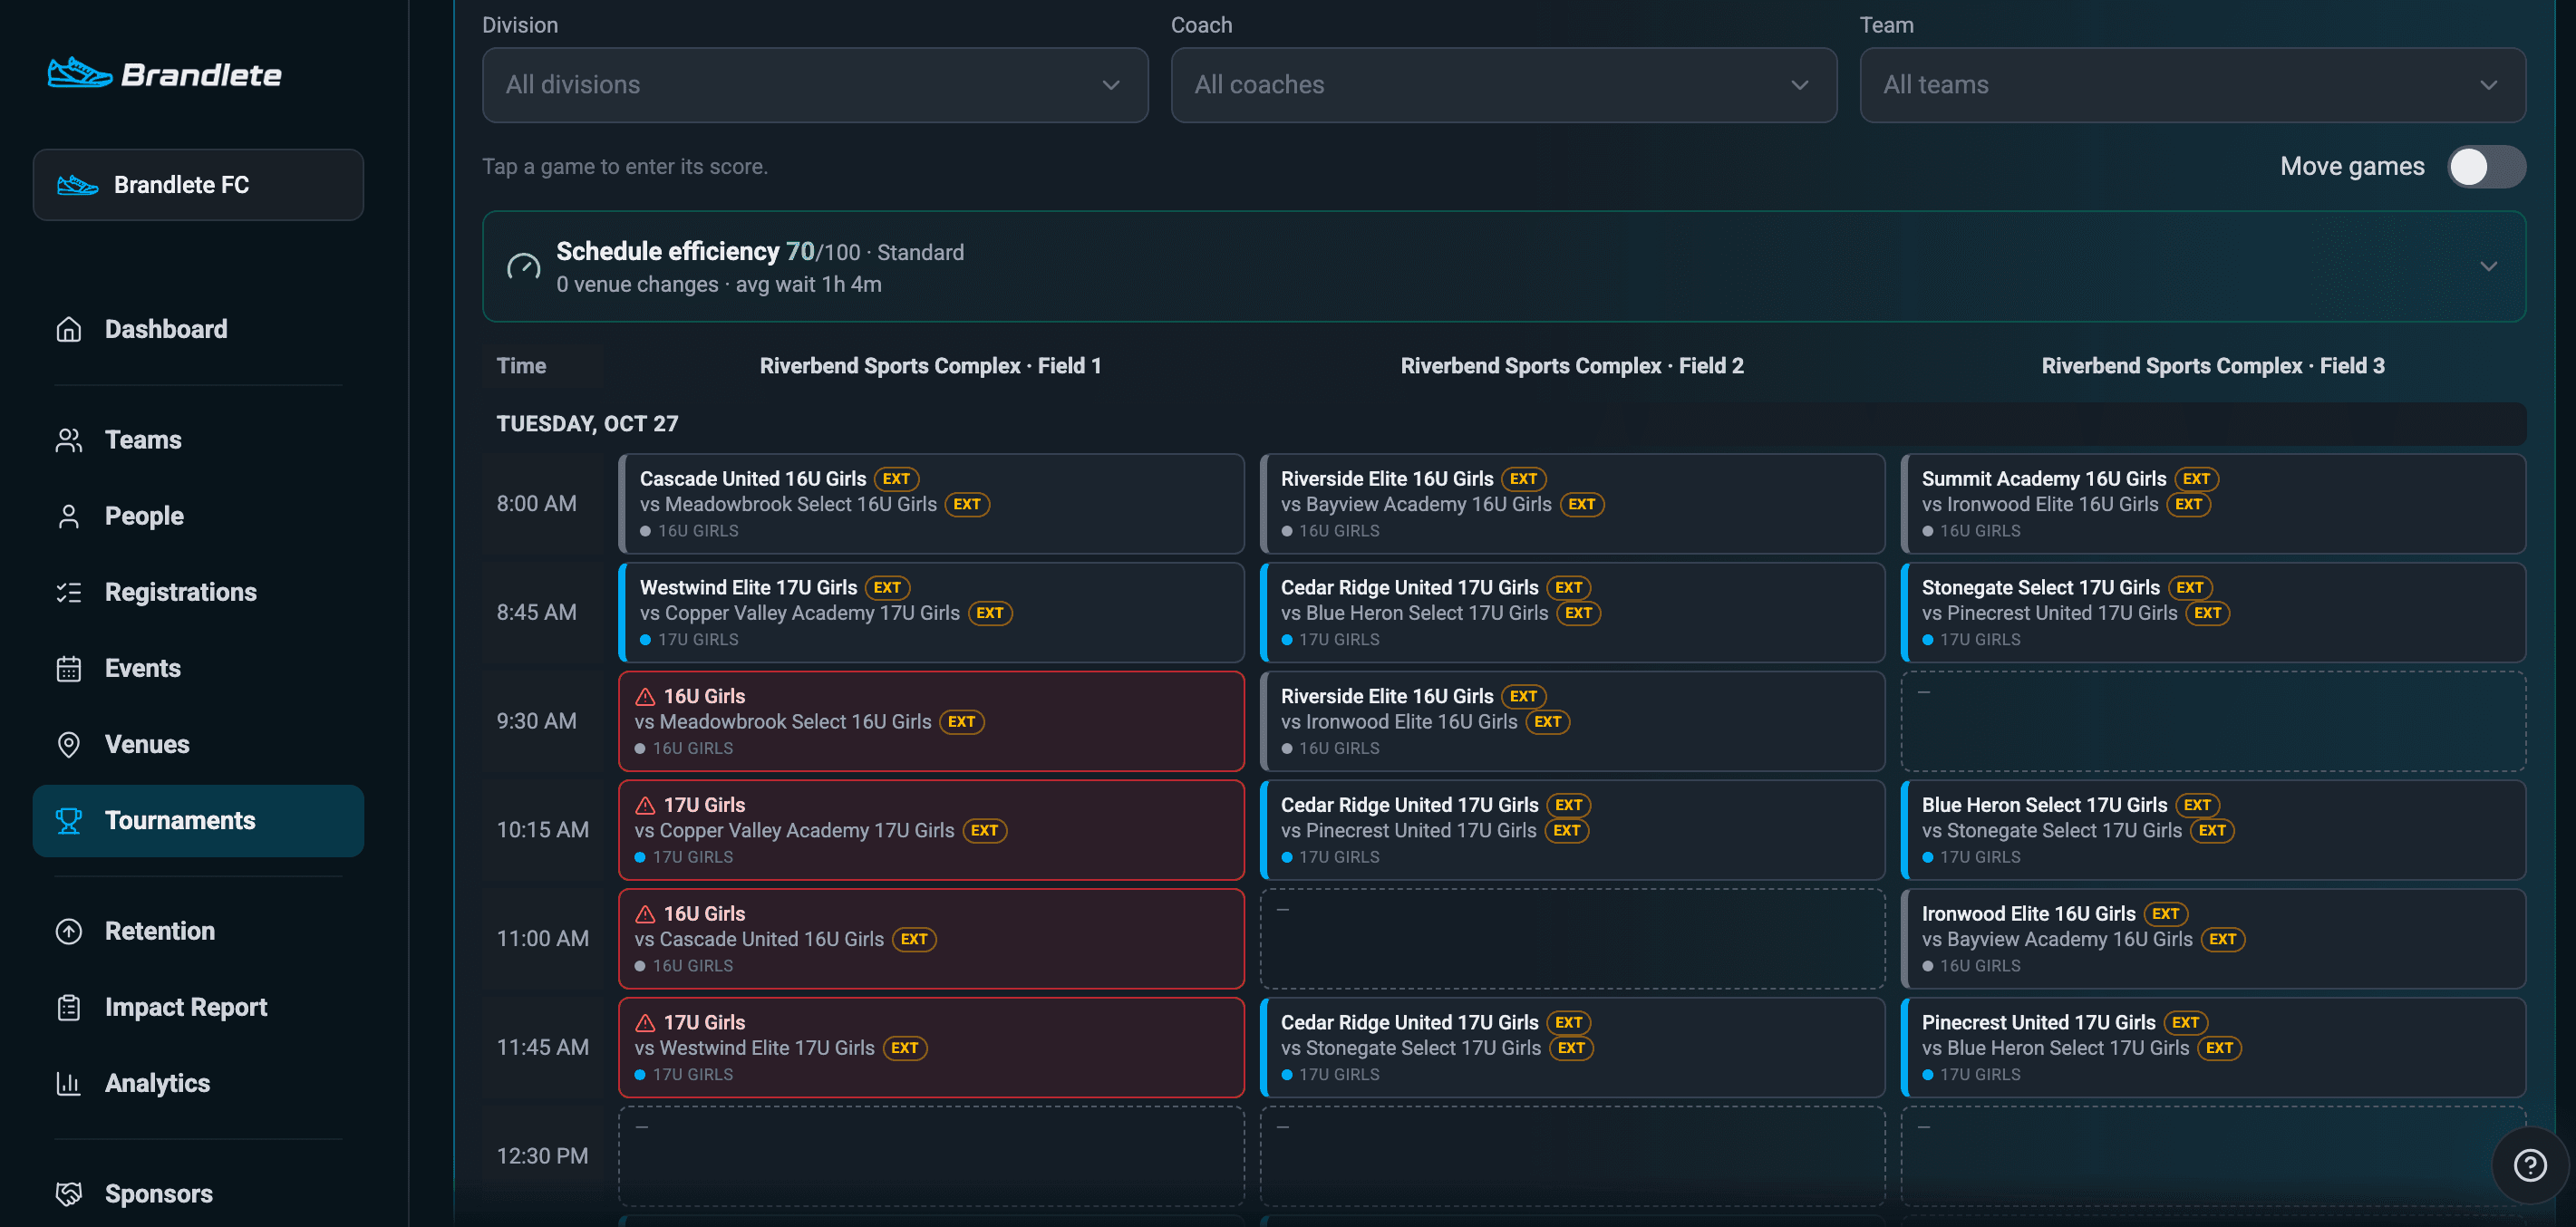Click the Brandlete shoe logo icon
2576x1227 pixels.
point(79,73)
